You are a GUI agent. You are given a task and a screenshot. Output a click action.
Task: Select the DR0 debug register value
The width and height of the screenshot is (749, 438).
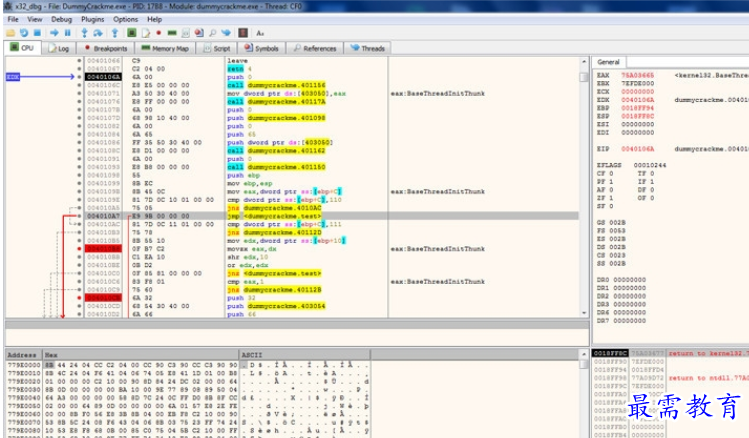pyautogui.click(x=629, y=279)
